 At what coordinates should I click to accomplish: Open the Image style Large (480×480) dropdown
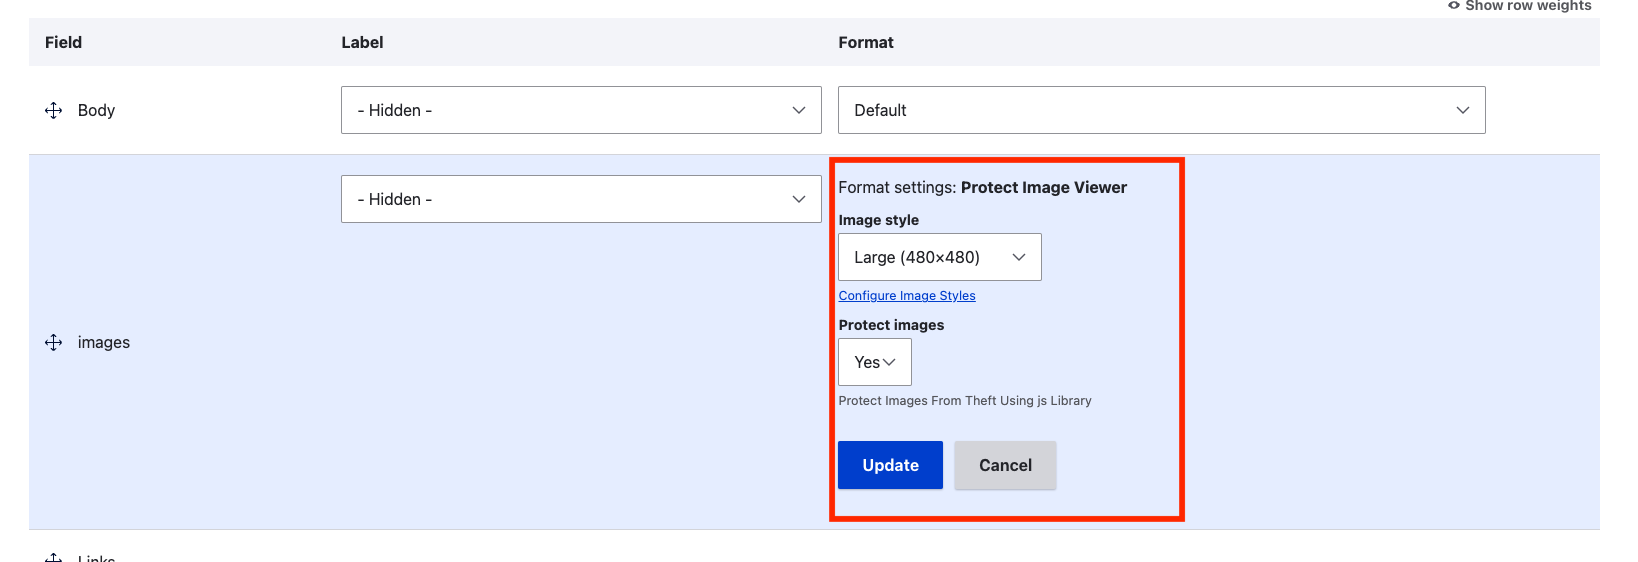pyautogui.click(x=939, y=257)
